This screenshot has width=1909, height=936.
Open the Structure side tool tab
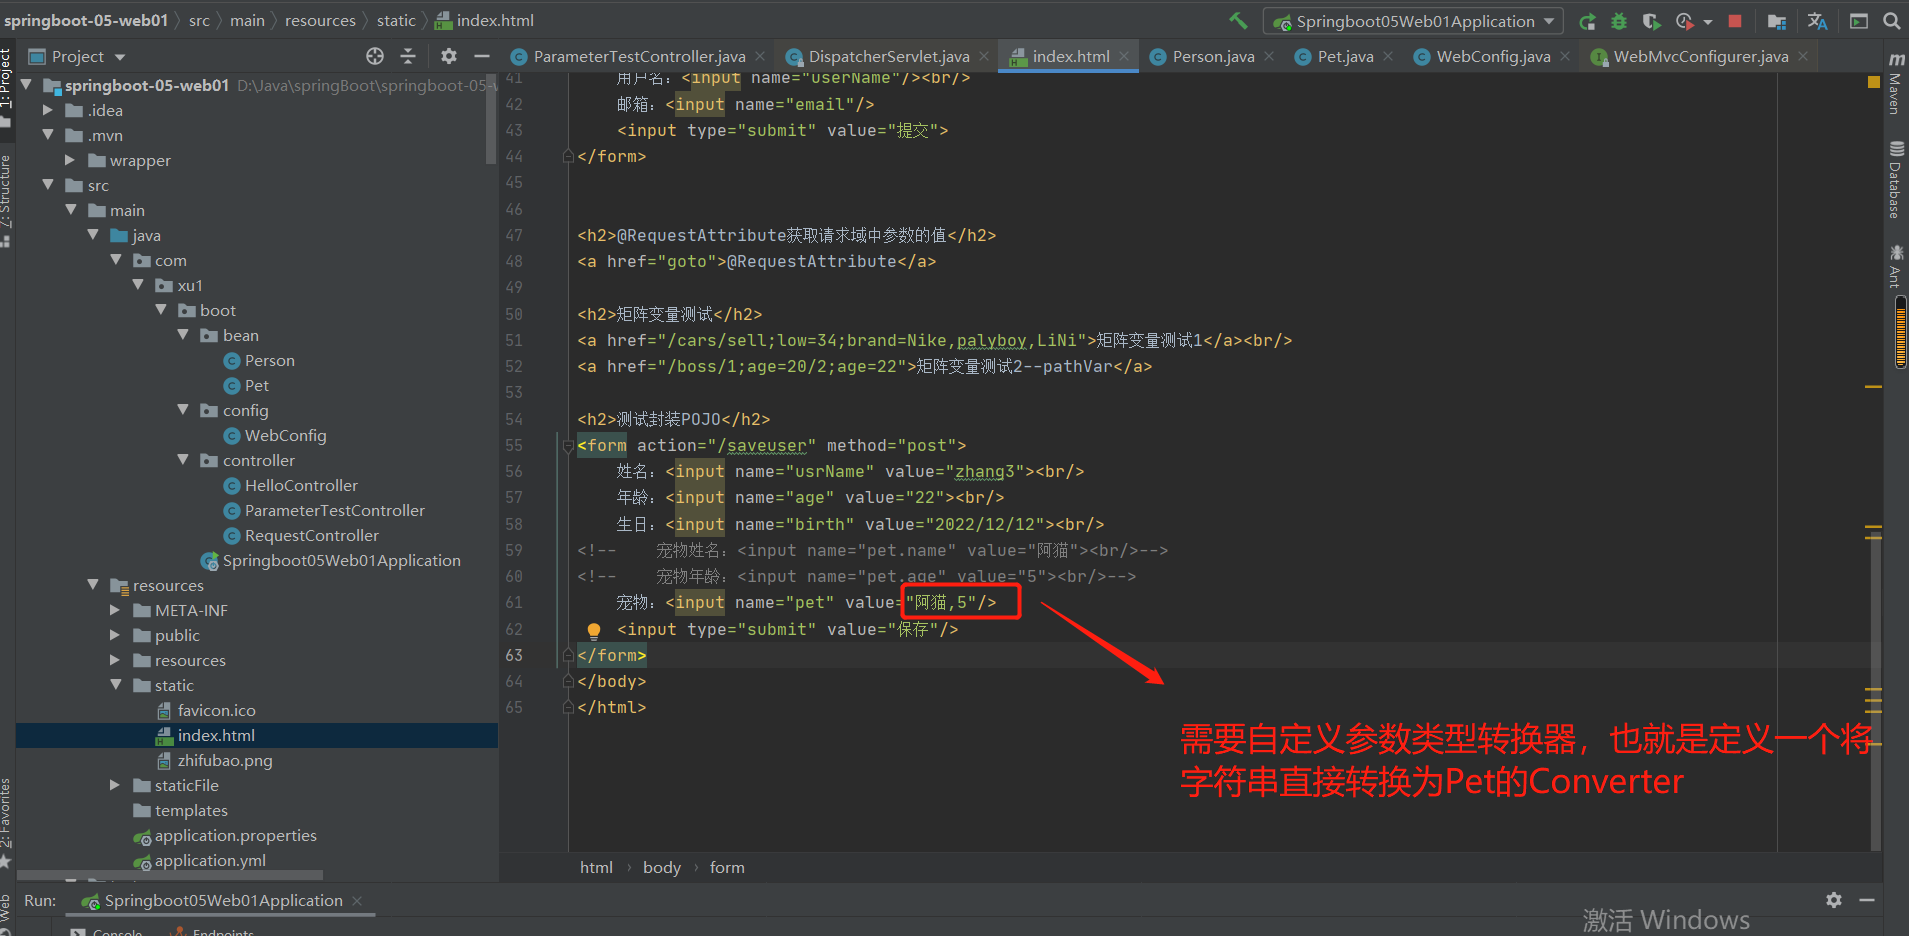6,200
